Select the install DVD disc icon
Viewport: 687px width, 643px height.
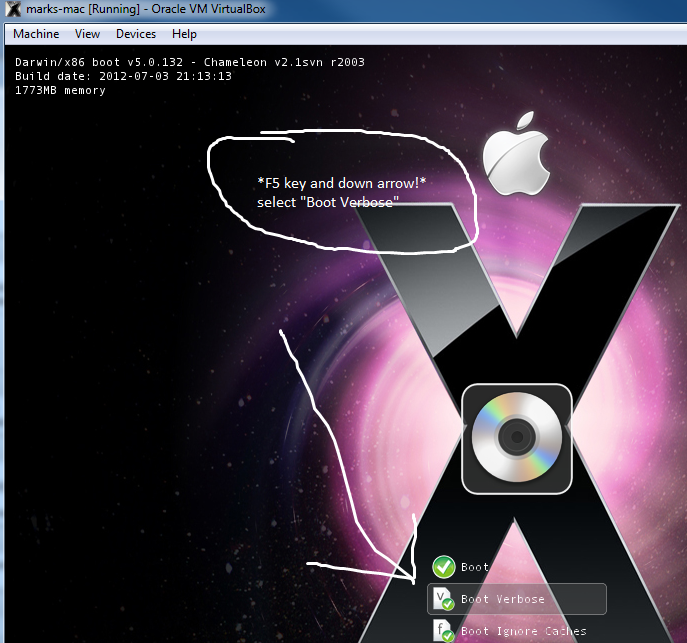517,438
